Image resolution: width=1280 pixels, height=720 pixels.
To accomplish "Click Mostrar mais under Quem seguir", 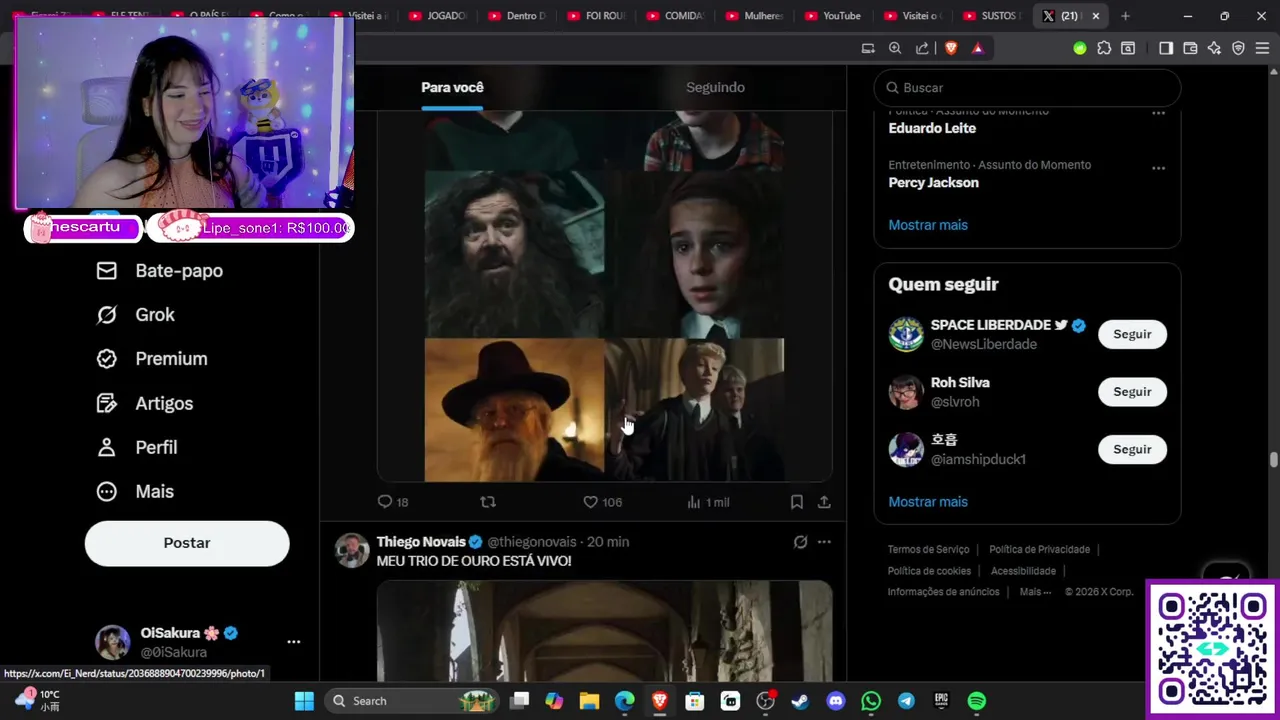I will point(928,502).
